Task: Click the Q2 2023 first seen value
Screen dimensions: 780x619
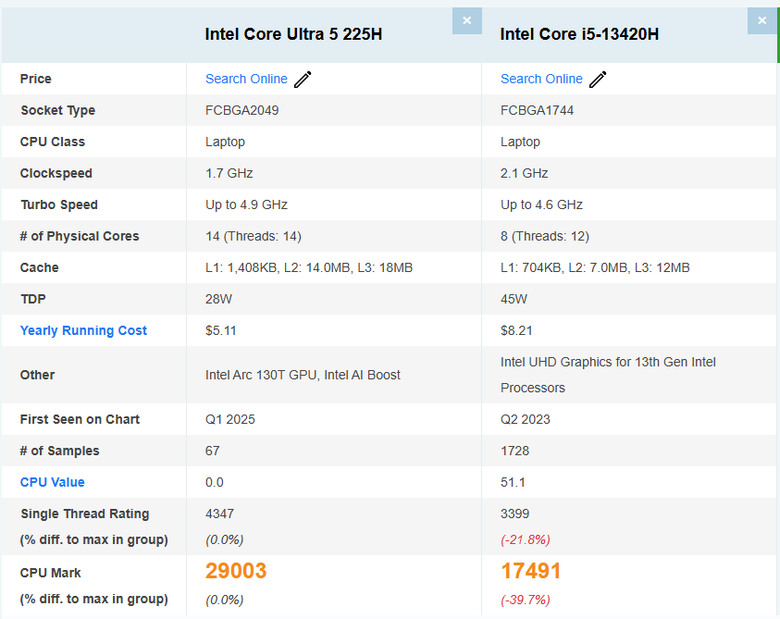Action: [525, 419]
